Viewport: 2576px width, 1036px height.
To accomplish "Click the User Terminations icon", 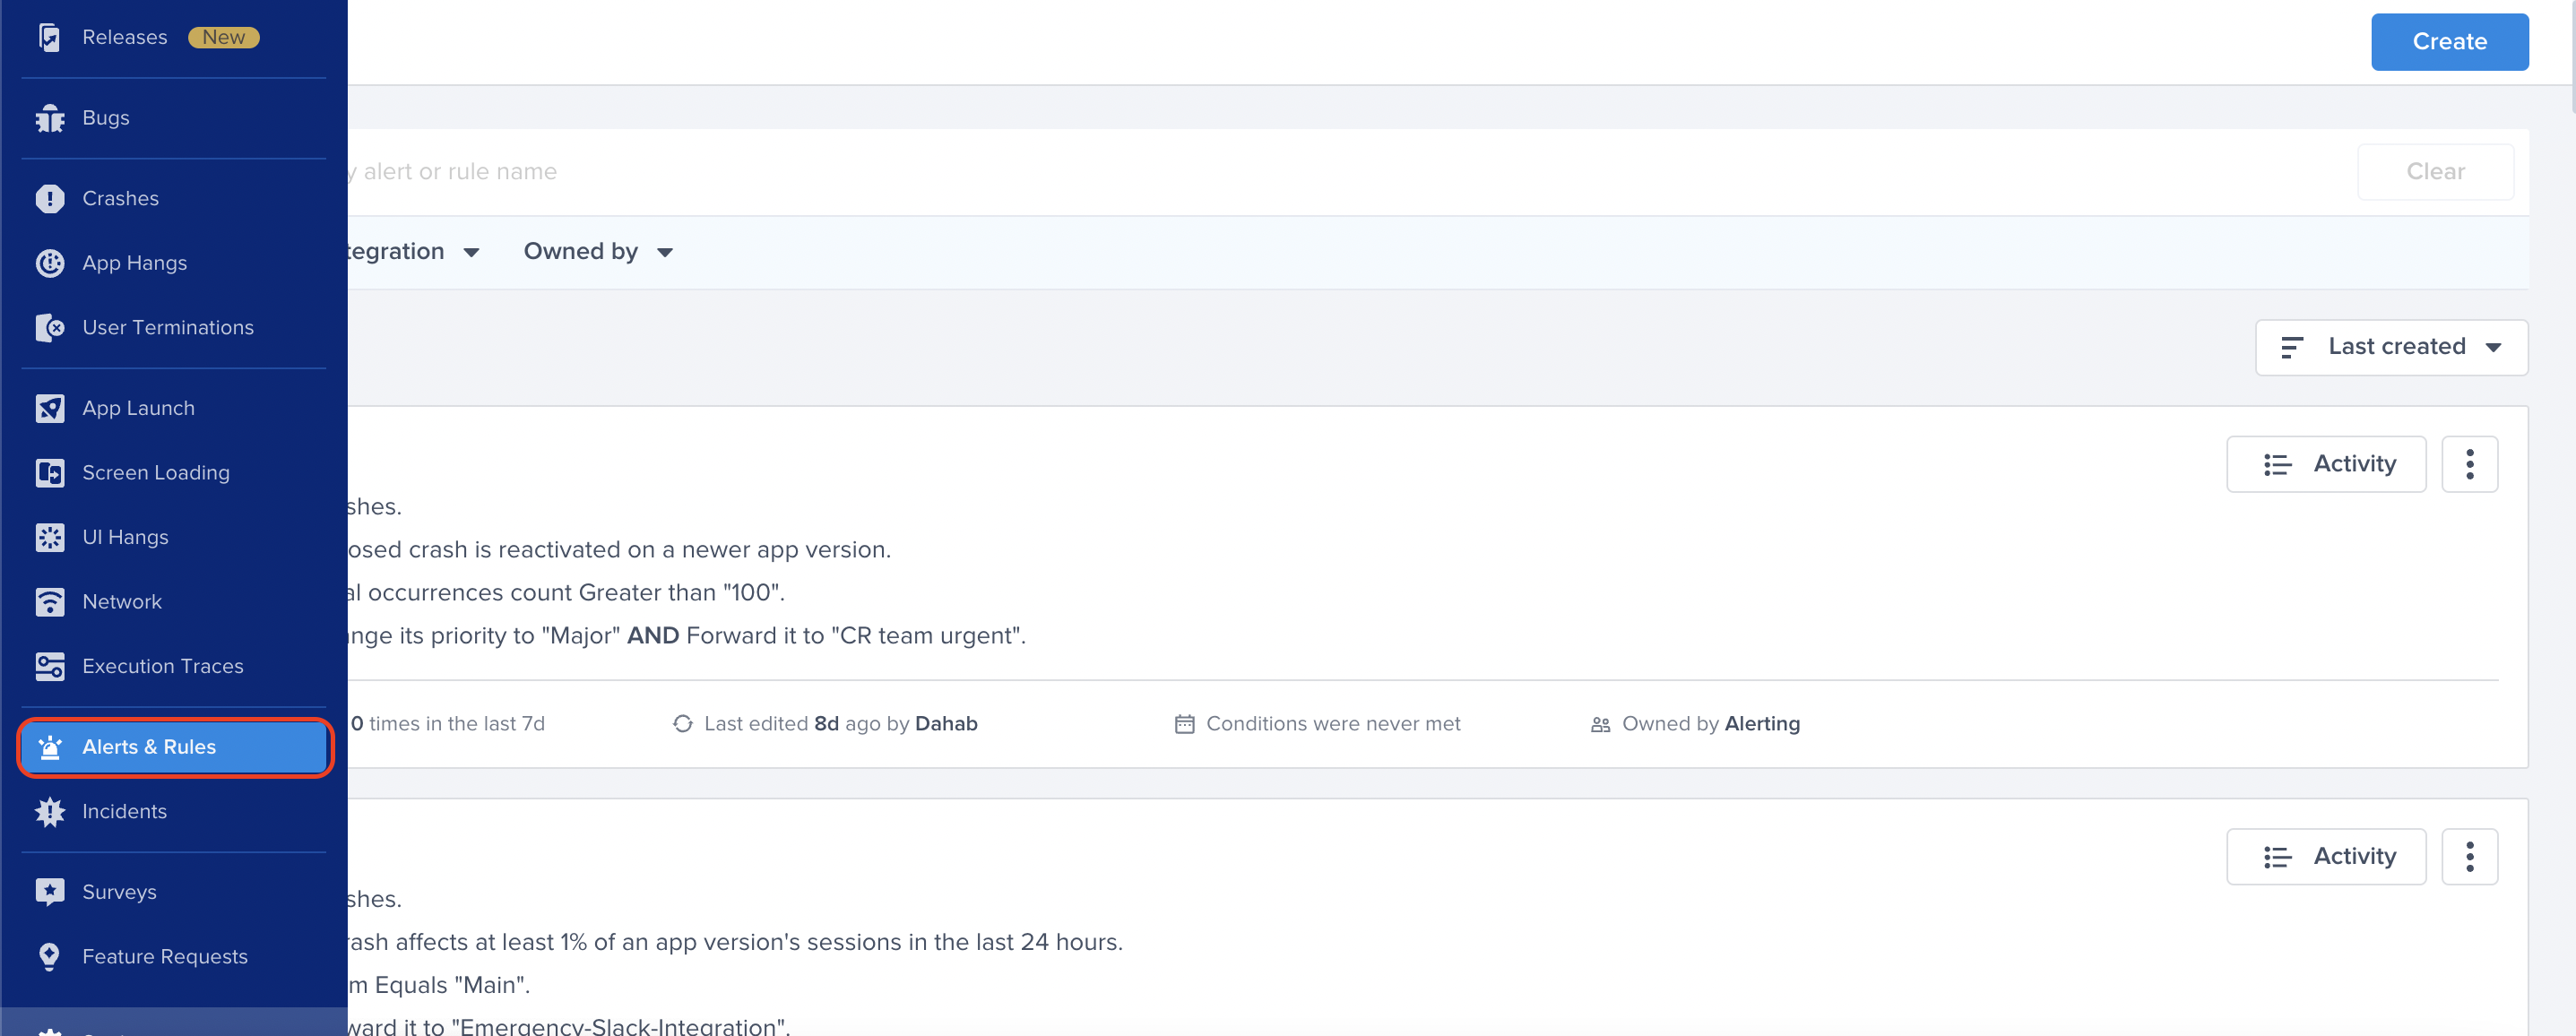I will click(x=49, y=327).
